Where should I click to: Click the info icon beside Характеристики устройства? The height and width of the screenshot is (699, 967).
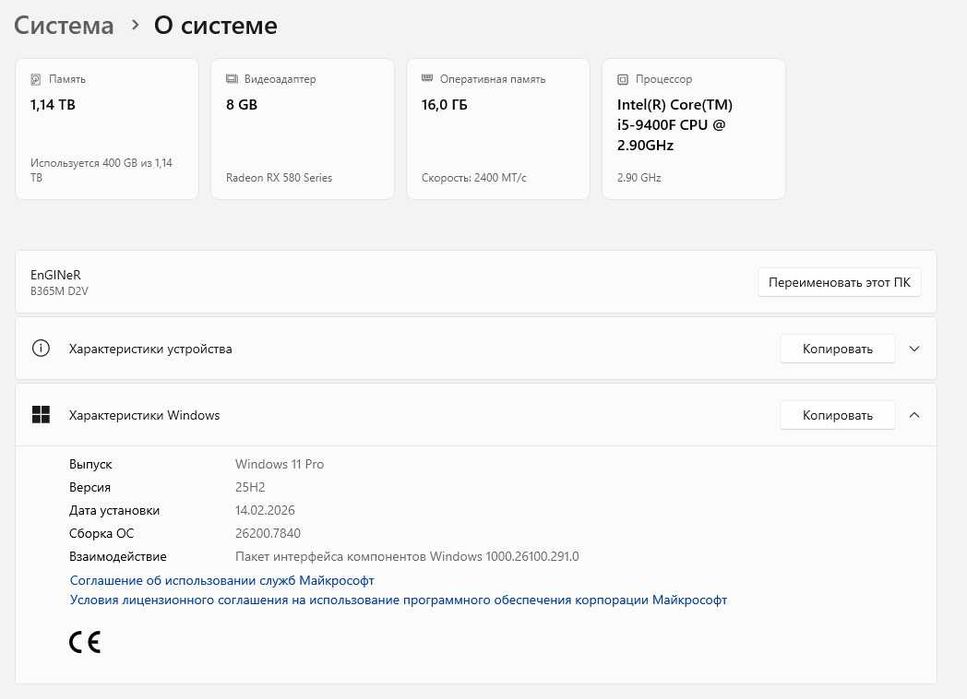point(41,349)
